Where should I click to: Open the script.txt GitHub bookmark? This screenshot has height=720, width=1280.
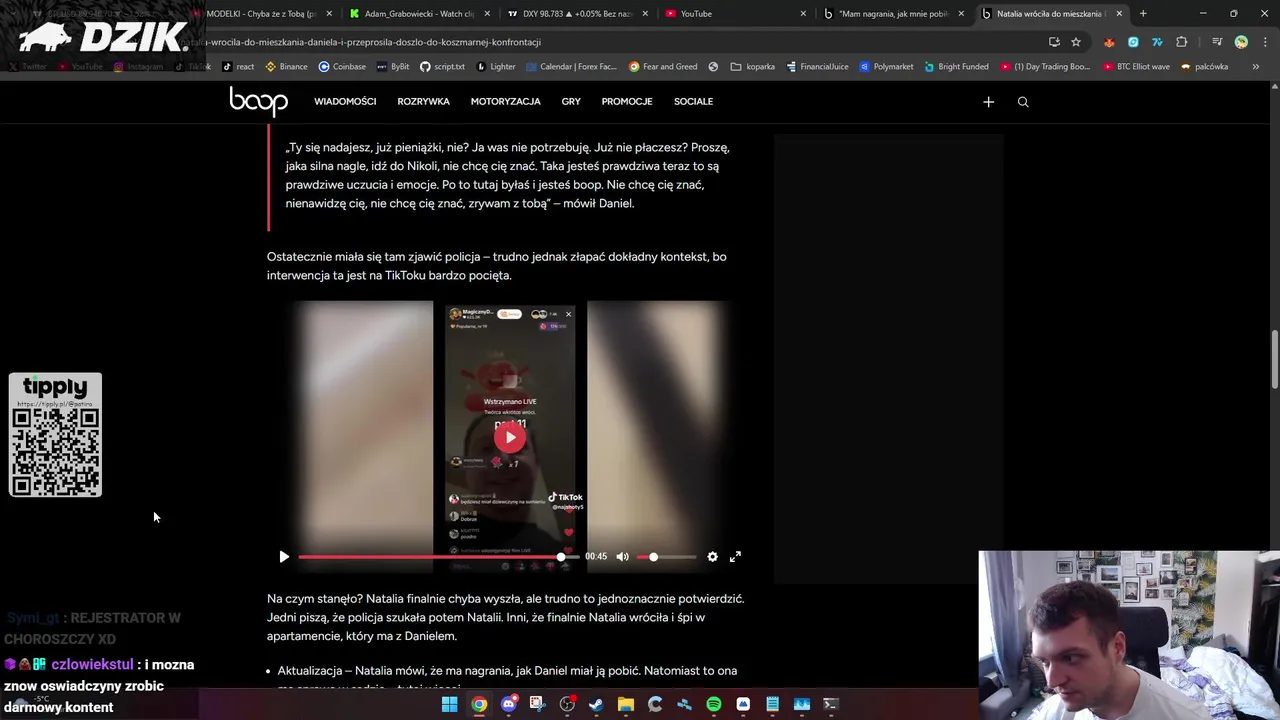pyautogui.click(x=442, y=67)
